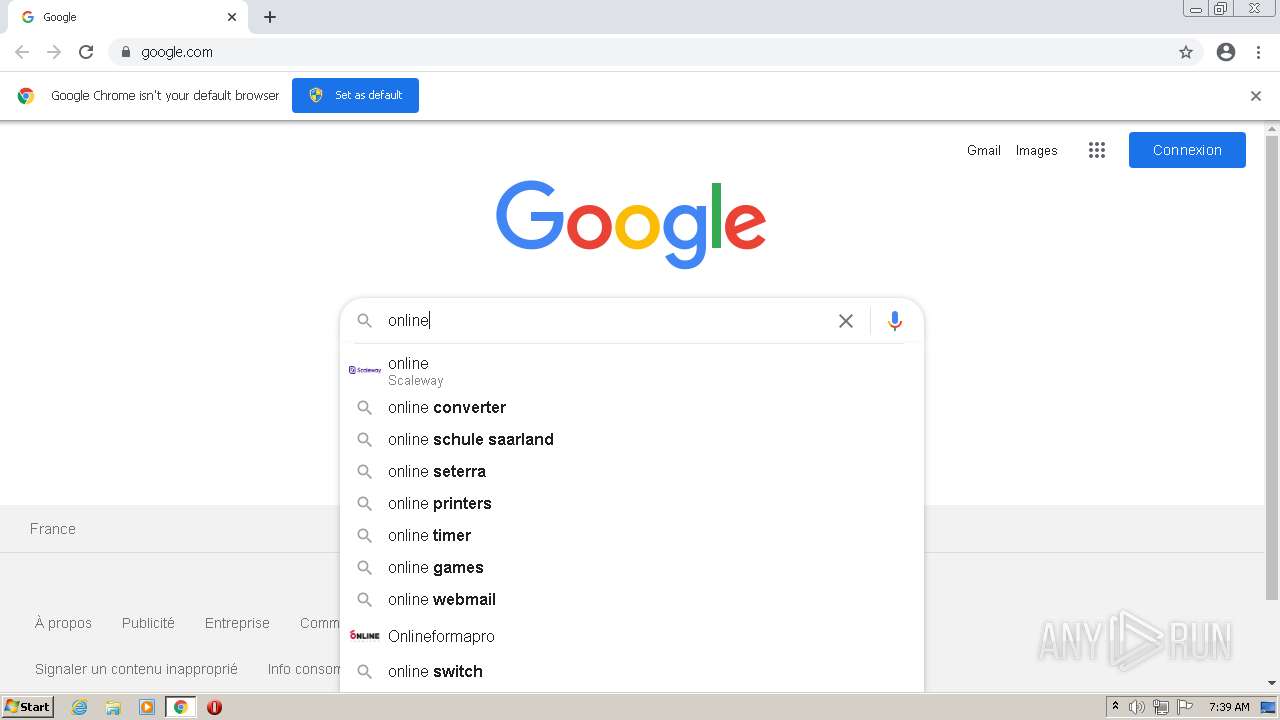Viewport: 1280px width, 720px height.
Task: Click the Onlineformapro logo icon
Action: pos(365,636)
